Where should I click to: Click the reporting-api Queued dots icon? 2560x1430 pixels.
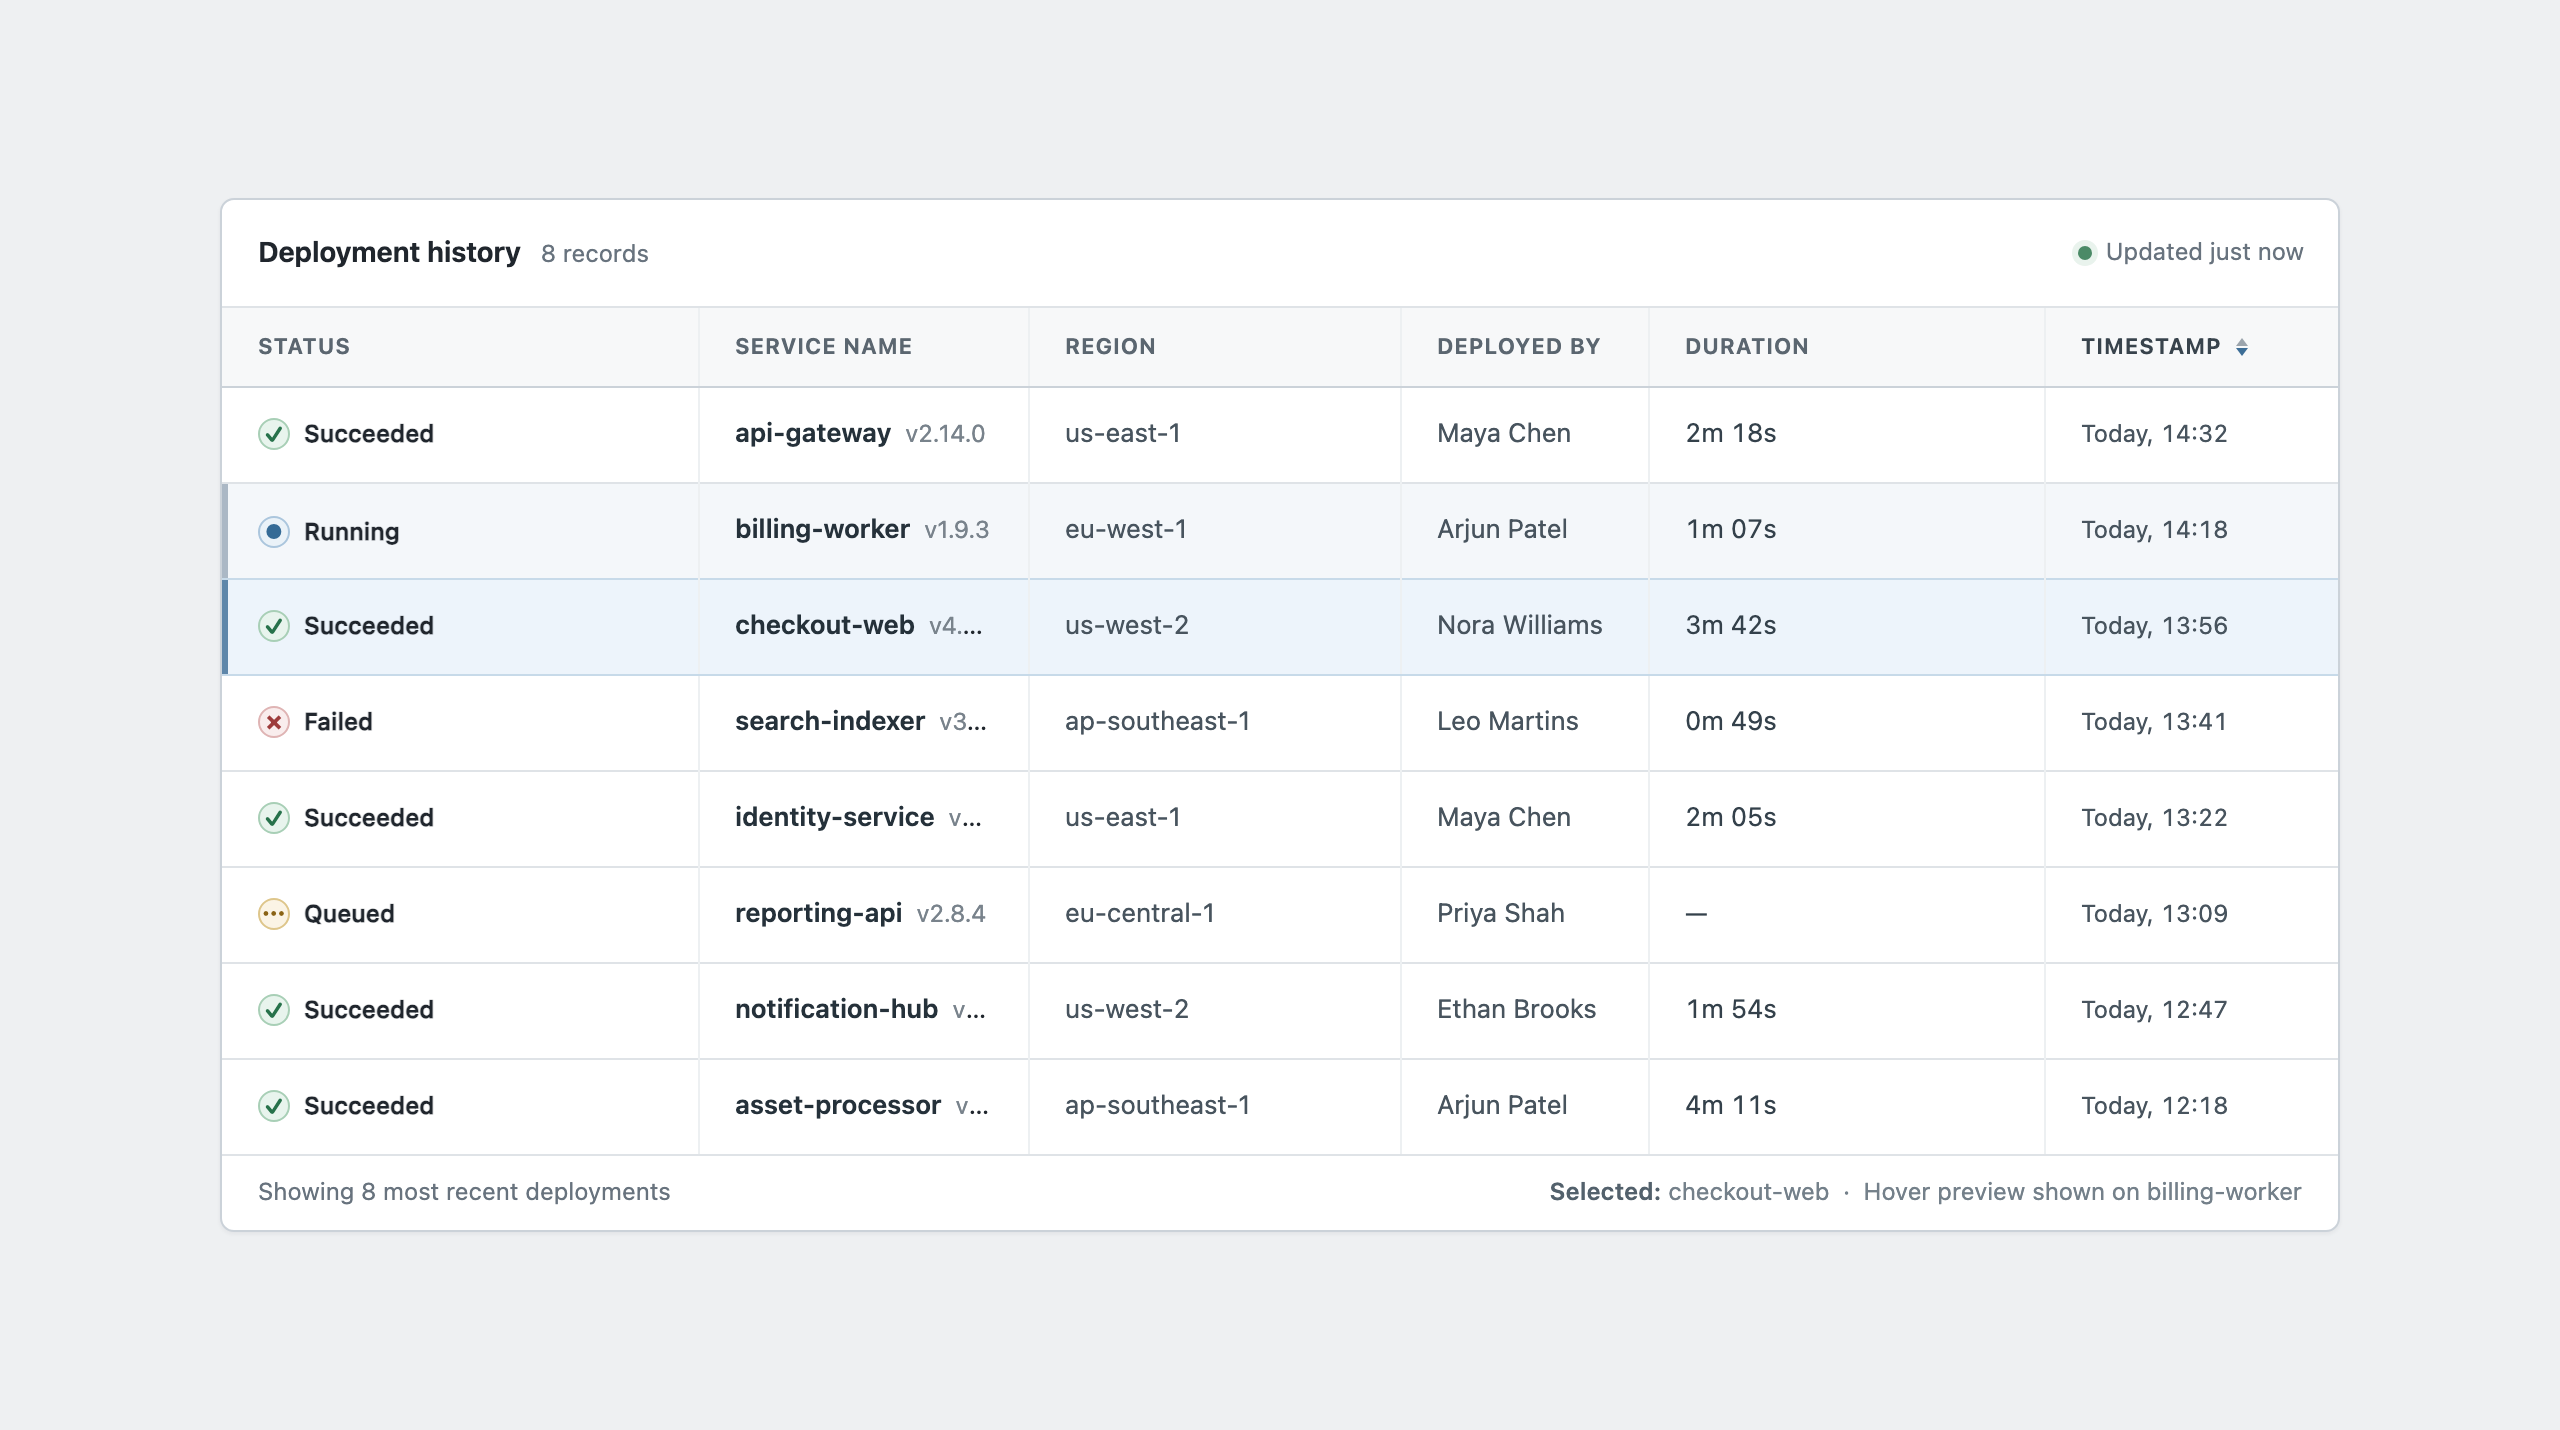click(274, 914)
